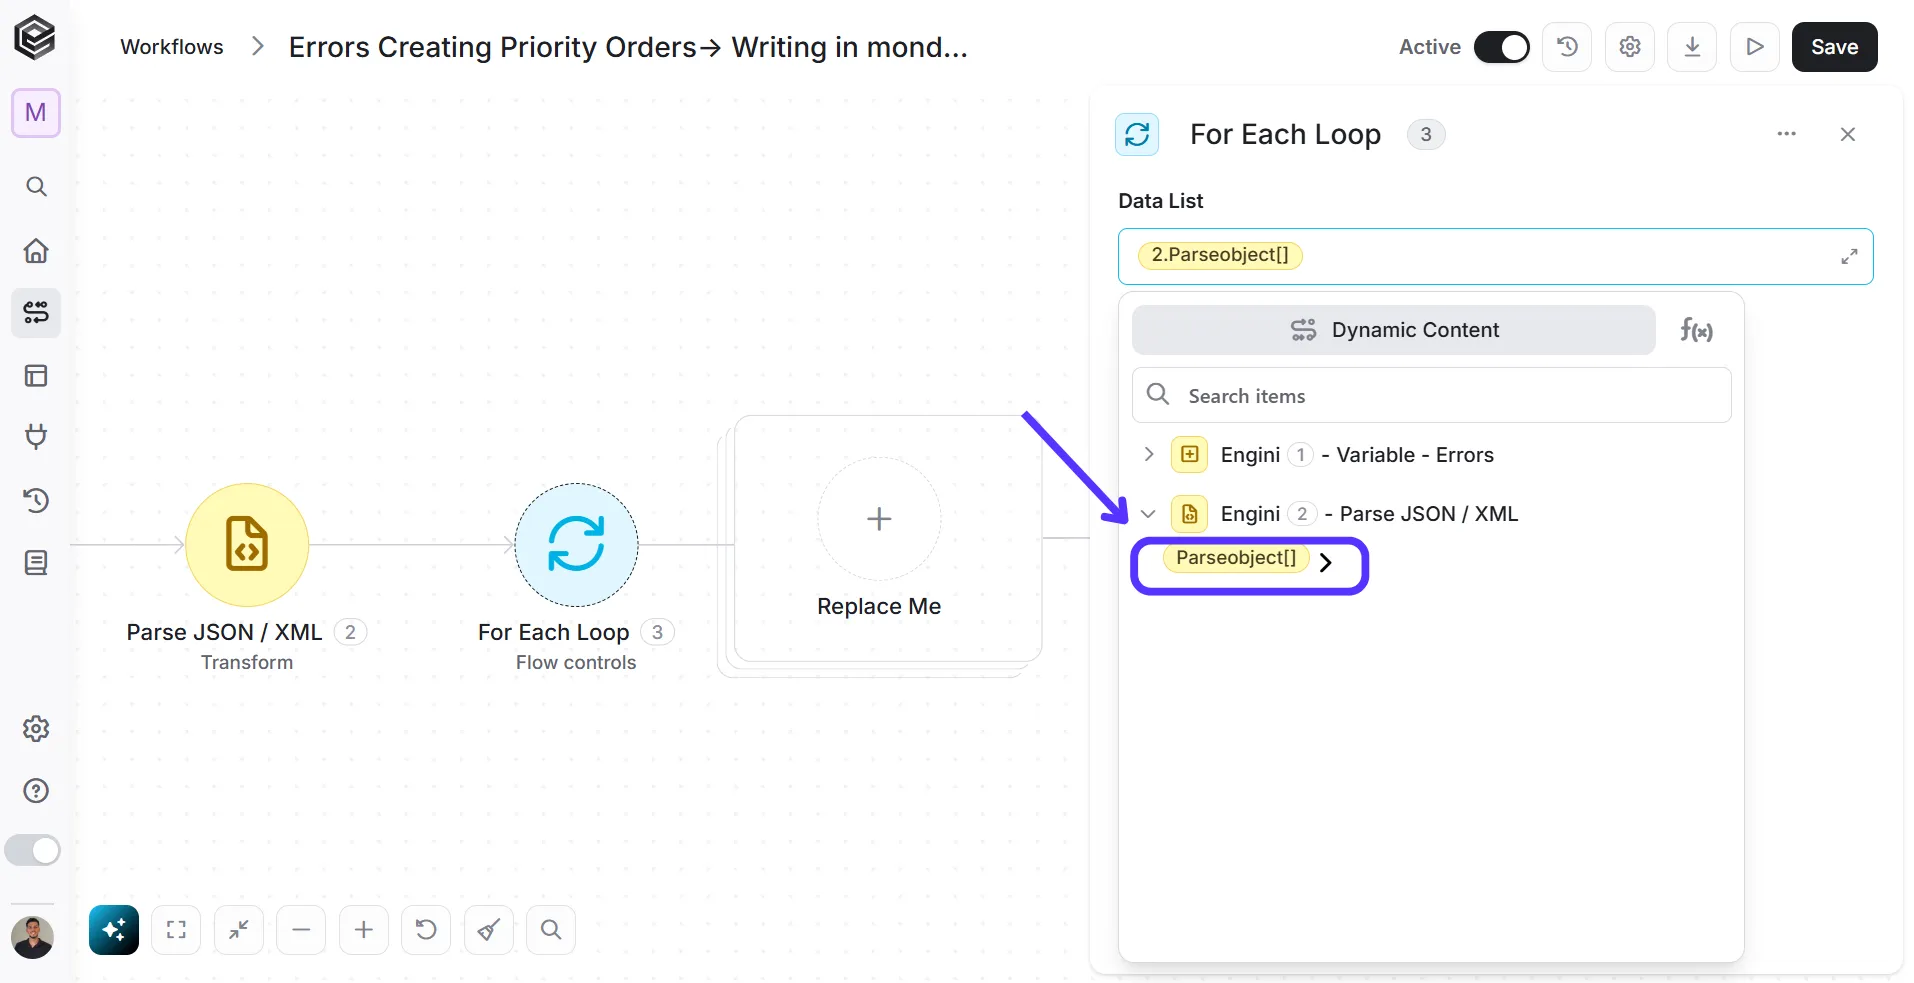The width and height of the screenshot is (1914, 983).
Task: Open search from the left sidebar
Action: click(36, 187)
